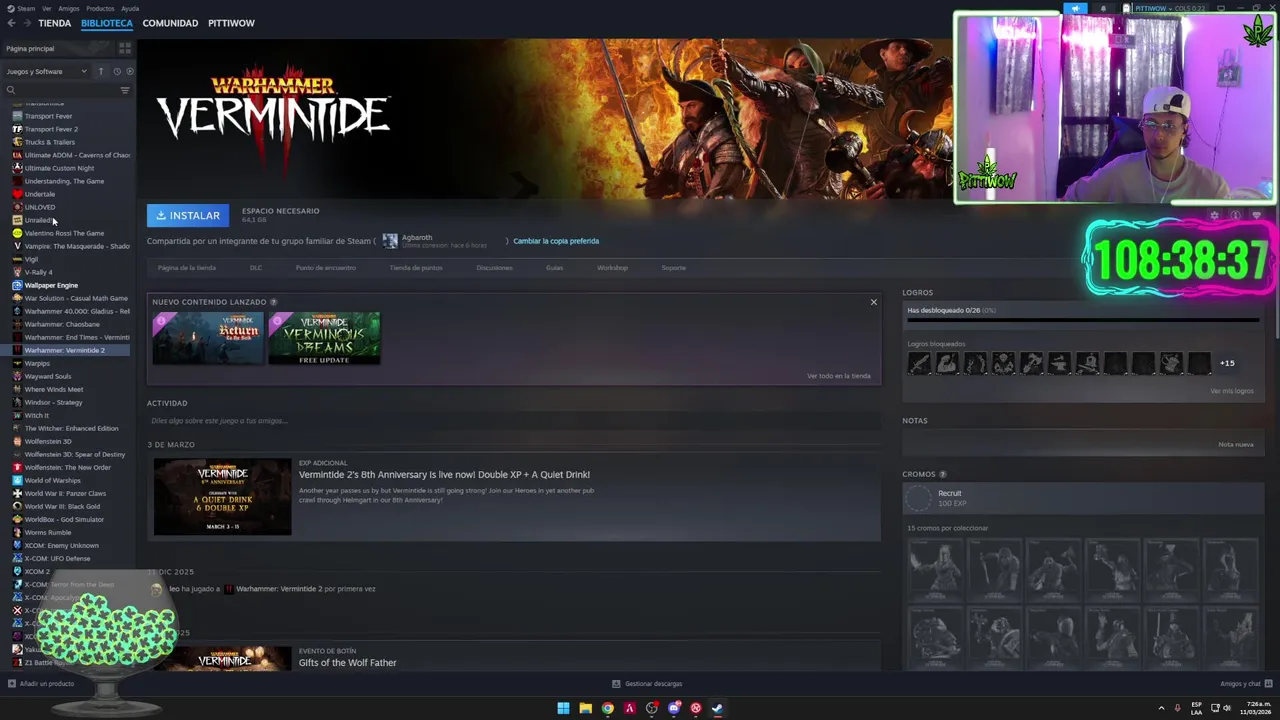Click the recent activity clock filter
The height and width of the screenshot is (720, 1280).
coord(117,71)
